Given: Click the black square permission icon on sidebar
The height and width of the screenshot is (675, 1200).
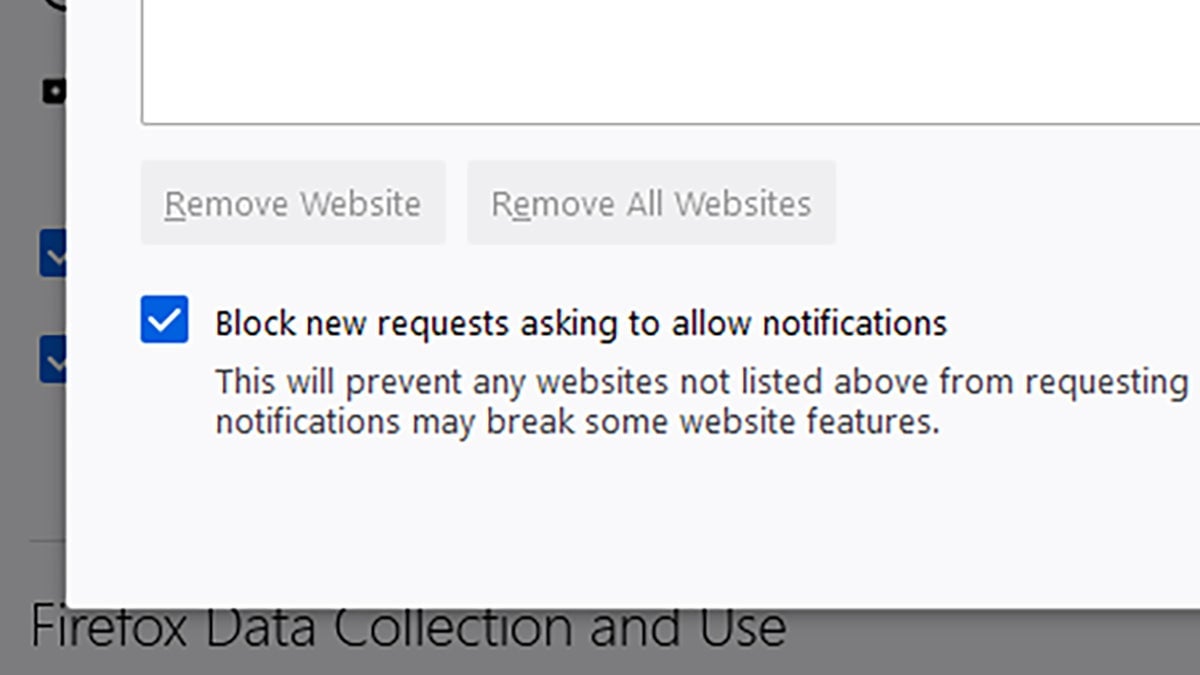Looking at the screenshot, I should pyautogui.click(x=55, y=92).
